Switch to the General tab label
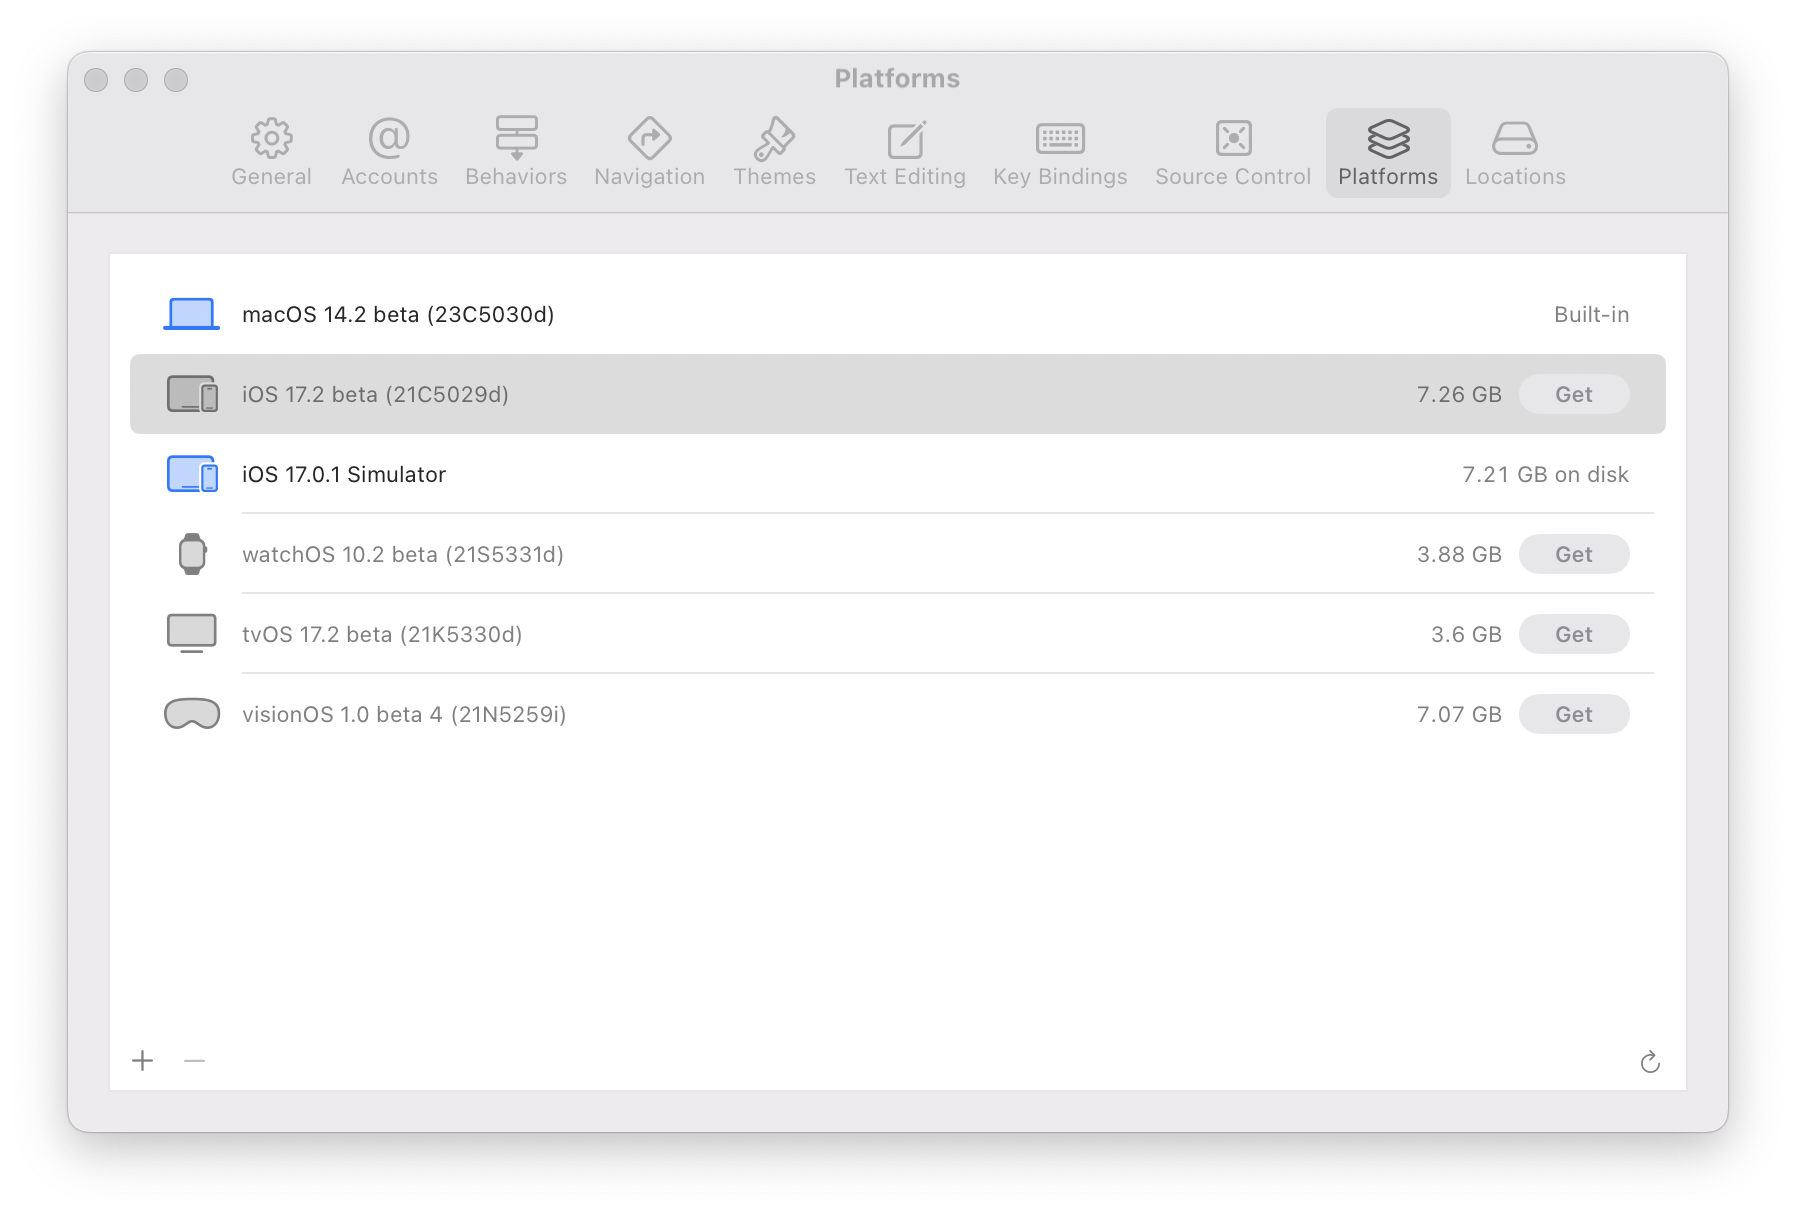 (x=271, y=177)
